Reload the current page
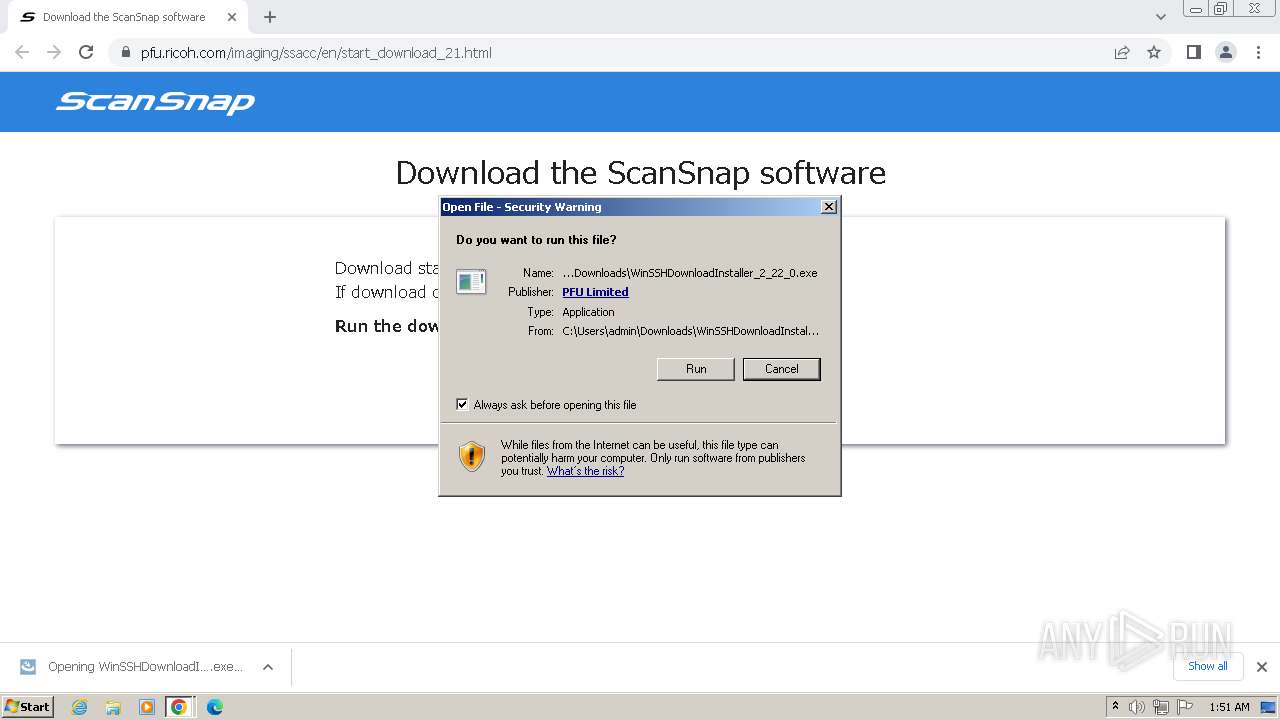The image size is (1280, 720). tap(86, 52)
